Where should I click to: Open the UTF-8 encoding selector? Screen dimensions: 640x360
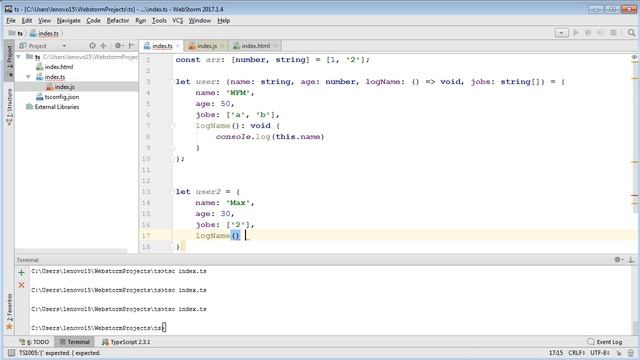click(600, 353)
